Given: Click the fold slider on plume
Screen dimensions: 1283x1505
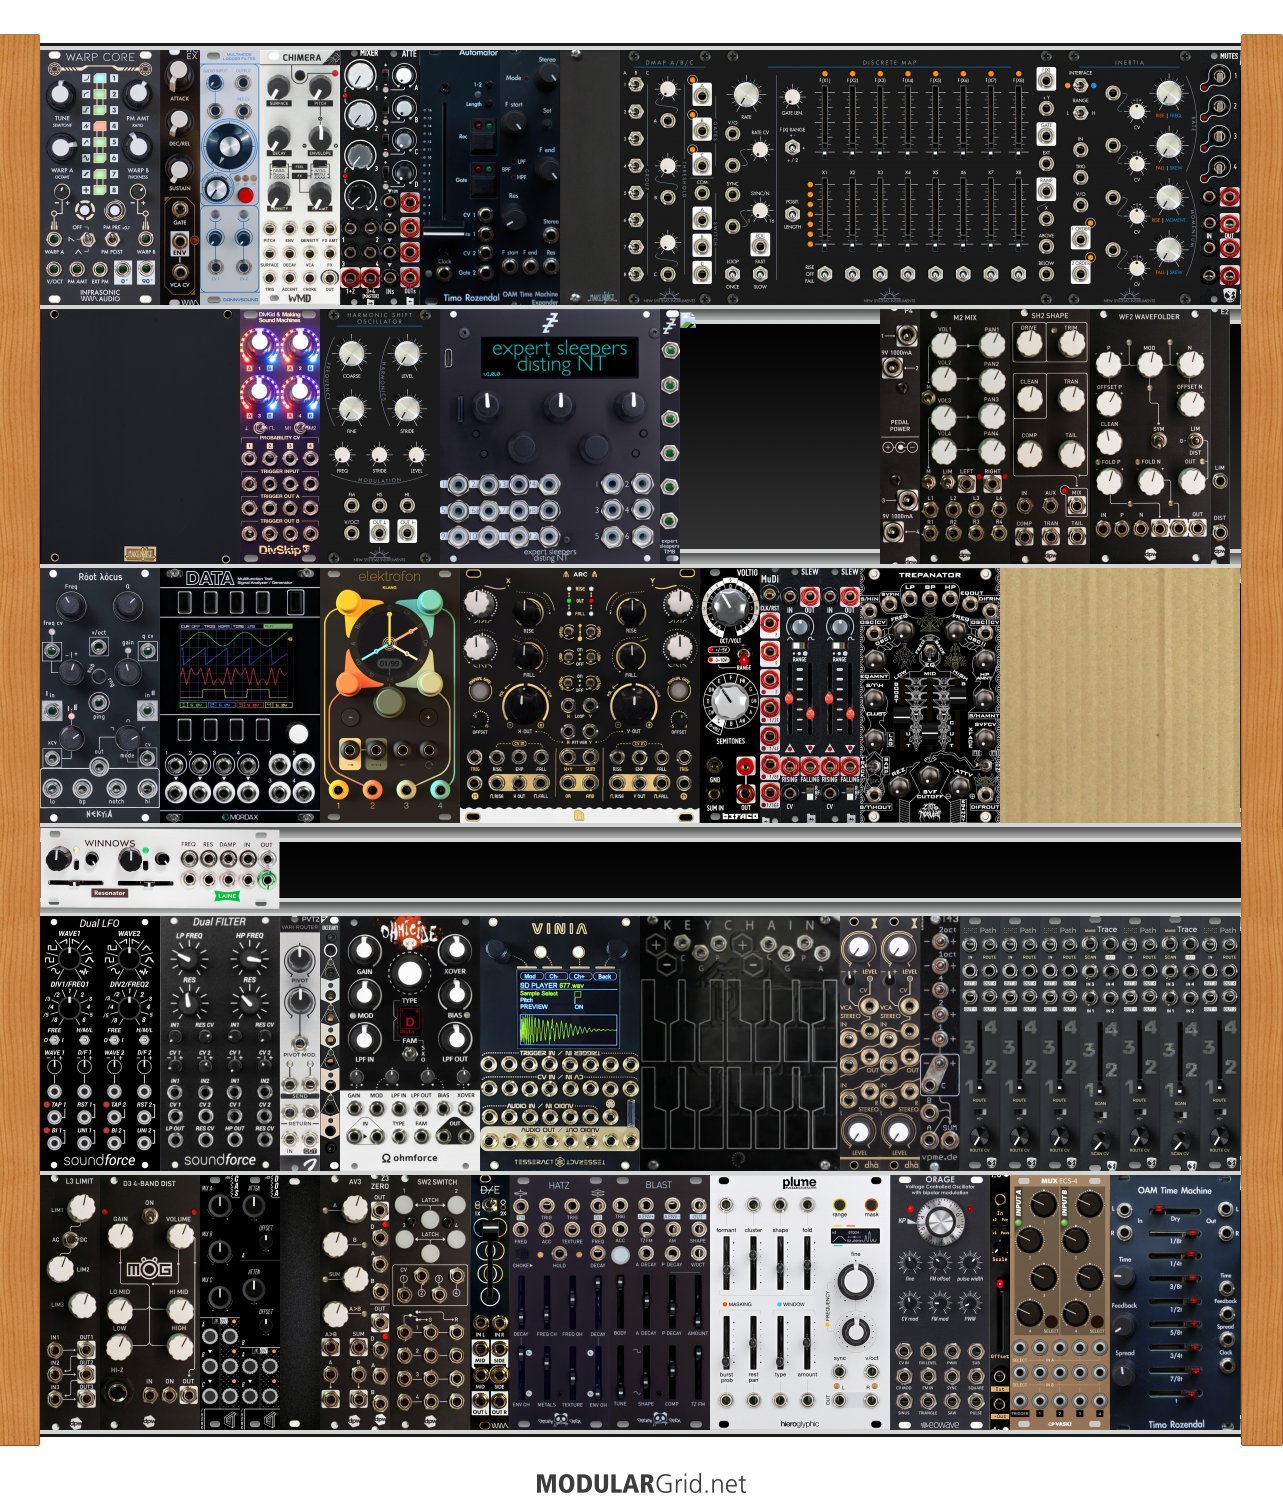Looking at the screenshot, I should coord(807,1265).
